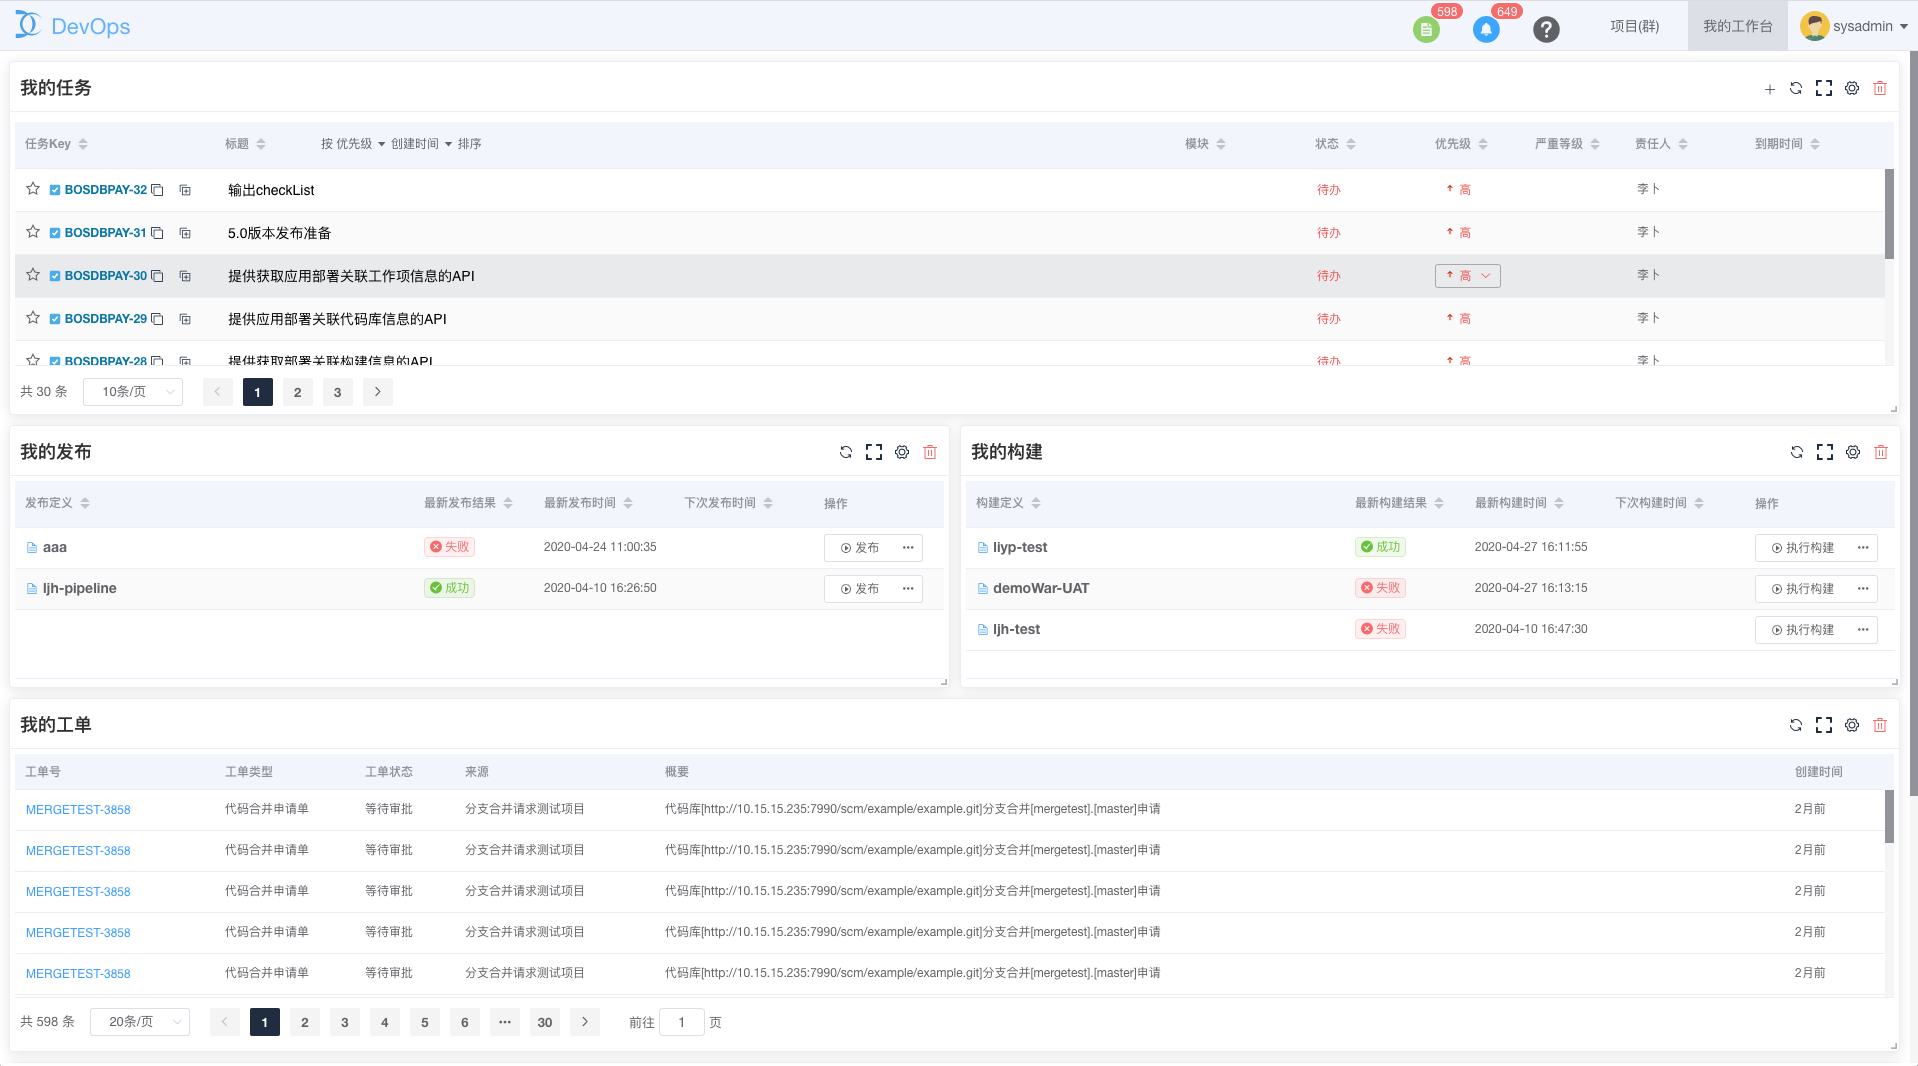
Task: Open the 按 优先级 sort dropdown
Action: pyautogui.click(x=353, y=144)
